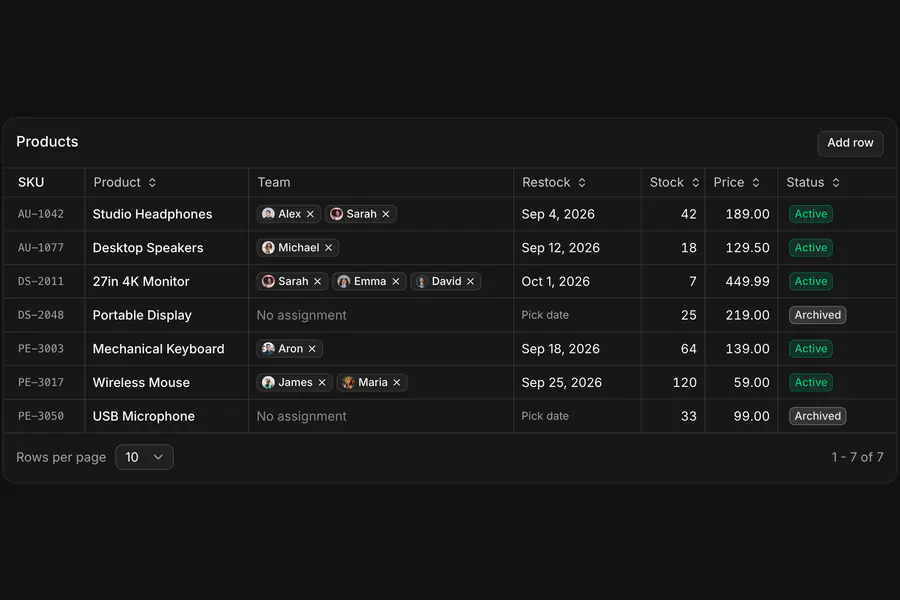Select the Desktop Speakers product name
Image resolution: width=900 pixels, height=600 pixels.
(x=148, y=247)
